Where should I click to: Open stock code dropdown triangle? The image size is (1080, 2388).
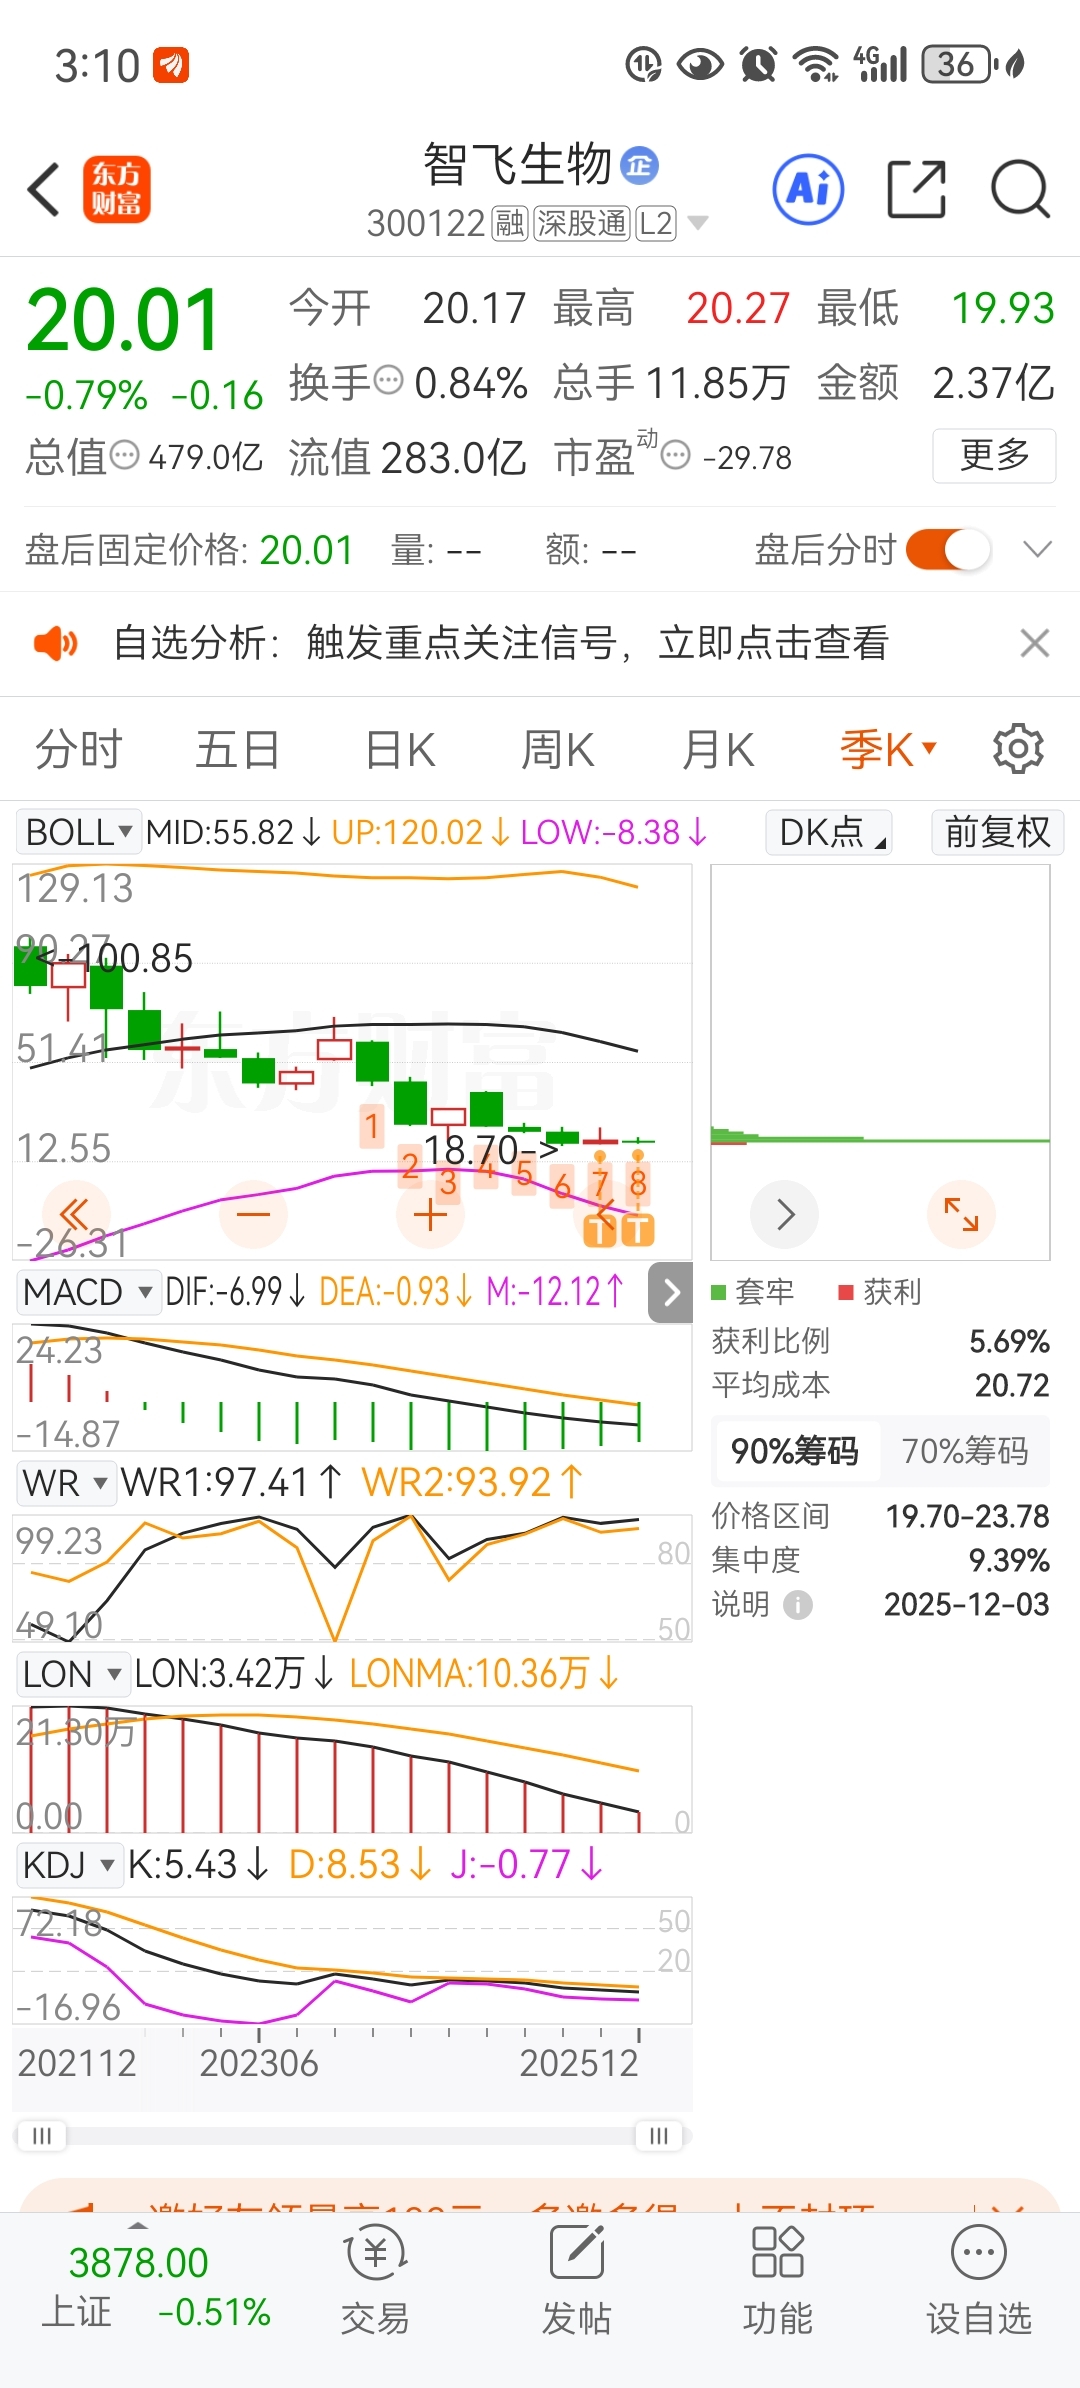point(698,223)
